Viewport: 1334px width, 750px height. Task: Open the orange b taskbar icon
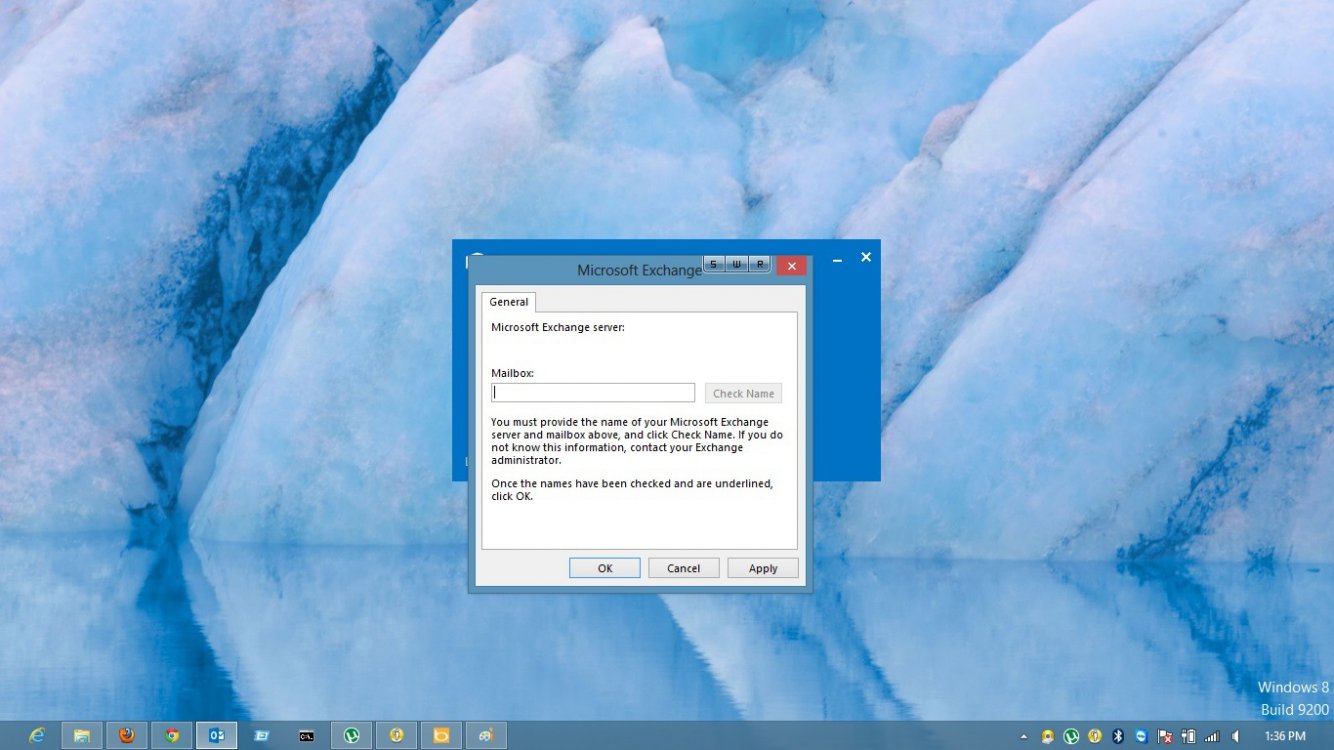pyautogui.click(x=441, y=735)
